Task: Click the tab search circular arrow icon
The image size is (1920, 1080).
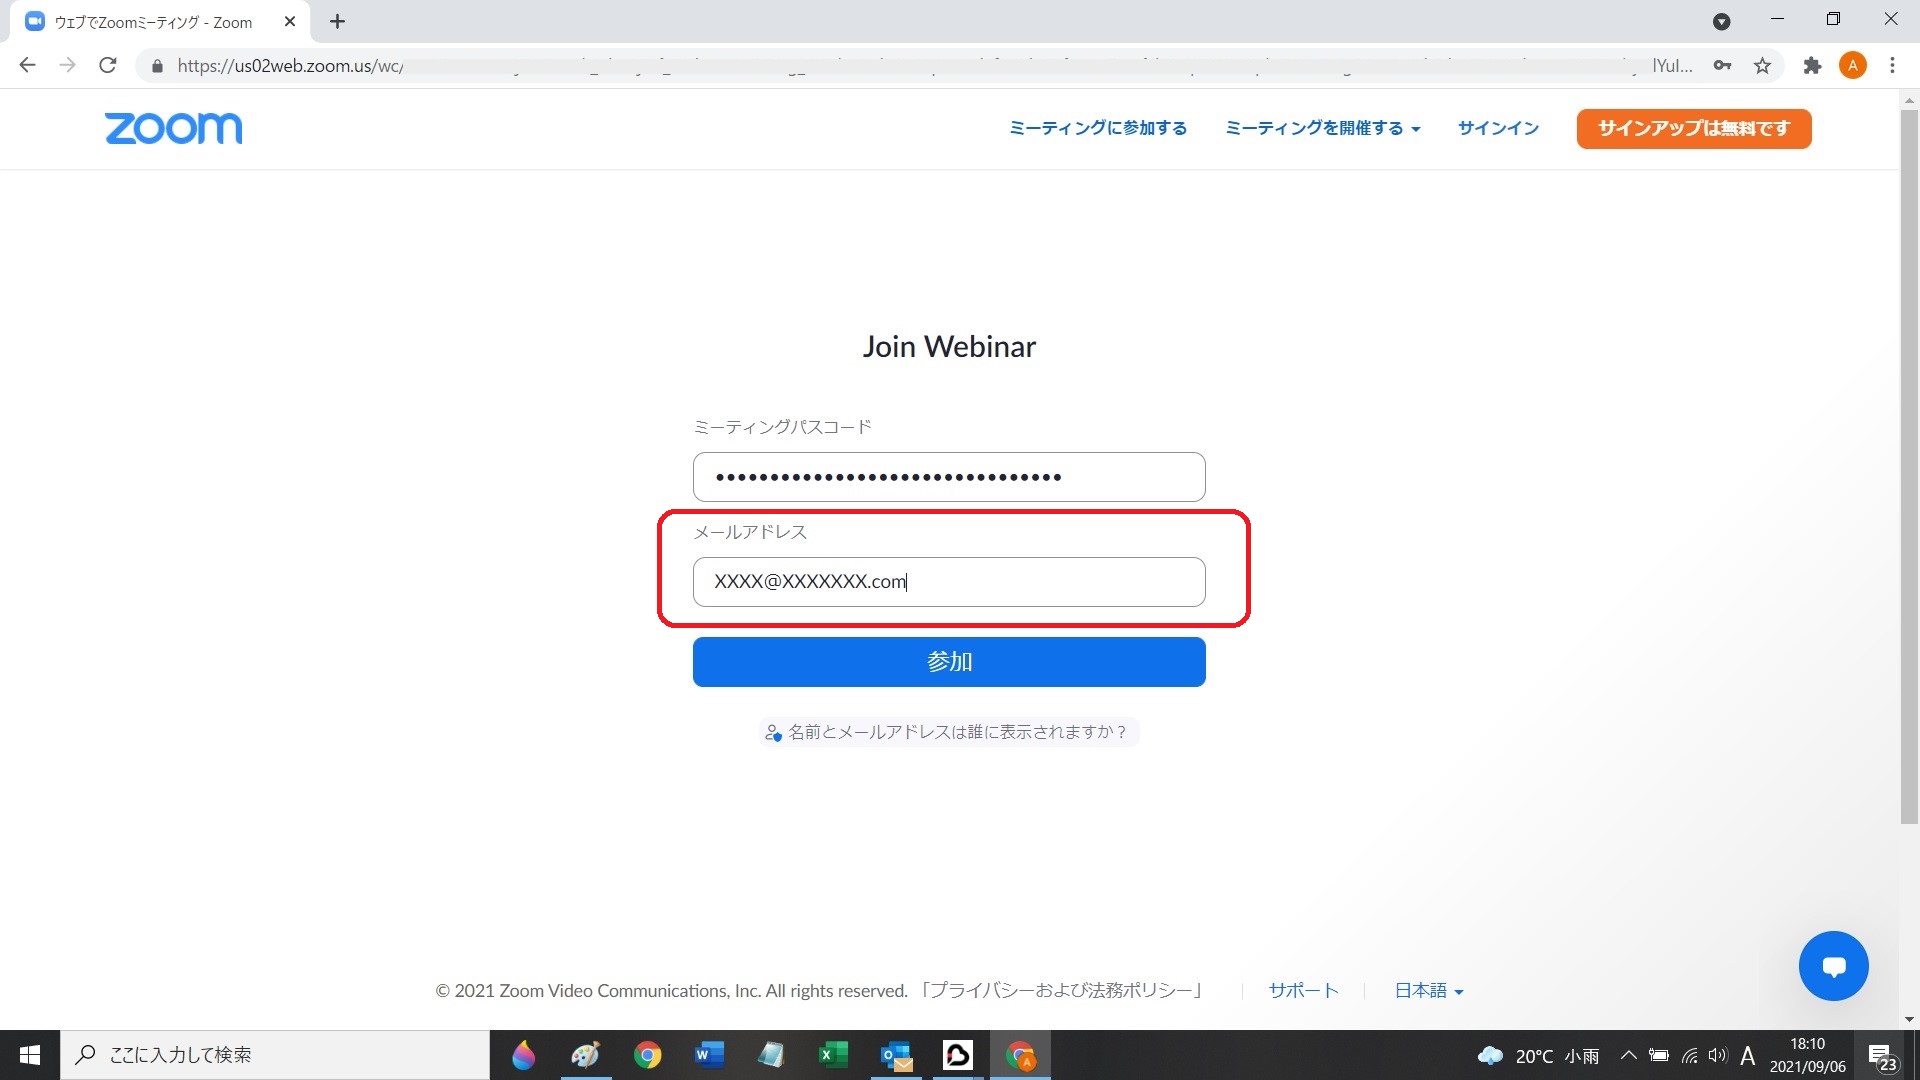Action: 1721,21
